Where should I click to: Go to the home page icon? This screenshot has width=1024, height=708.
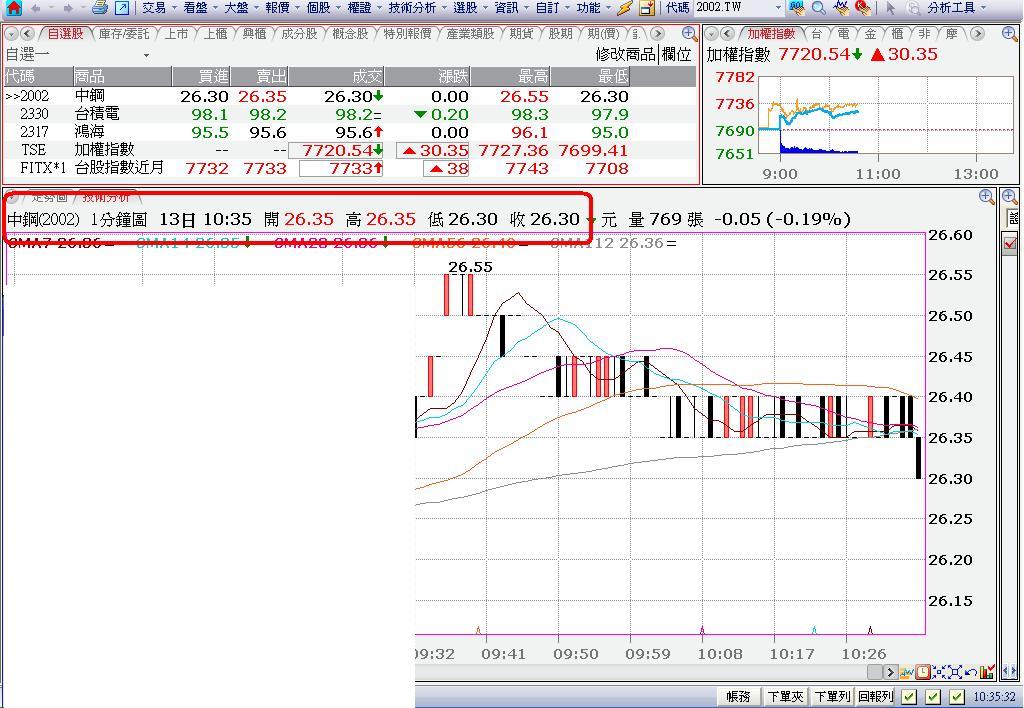click(12, 8)
